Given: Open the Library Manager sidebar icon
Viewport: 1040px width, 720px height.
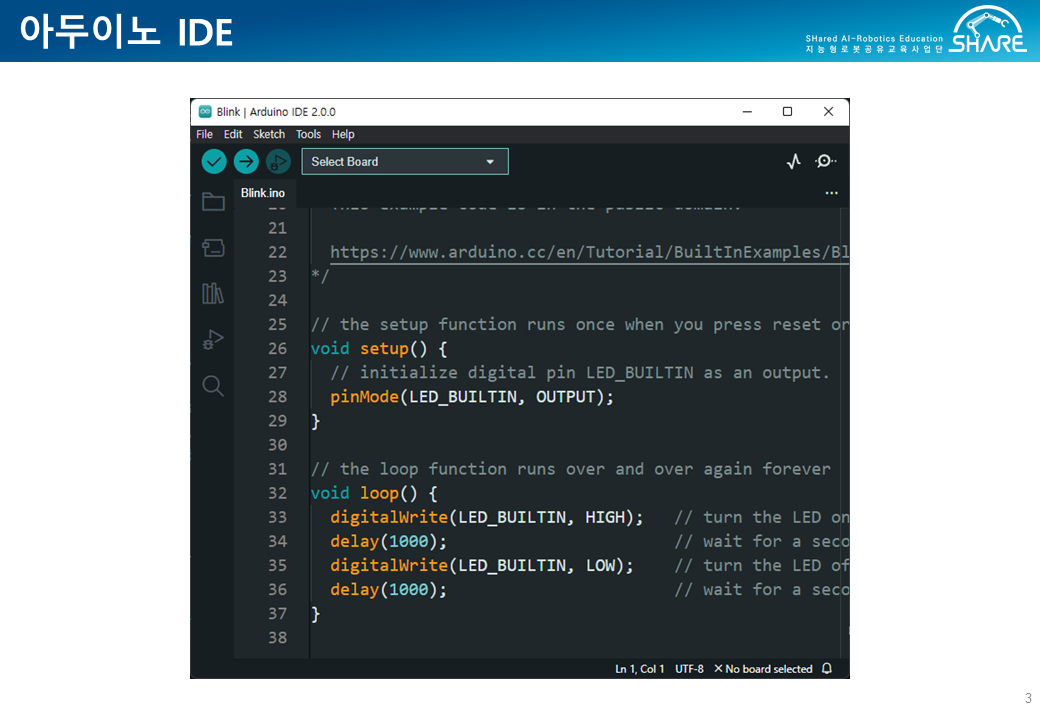Looking at the screenshot, I should 213,293.
